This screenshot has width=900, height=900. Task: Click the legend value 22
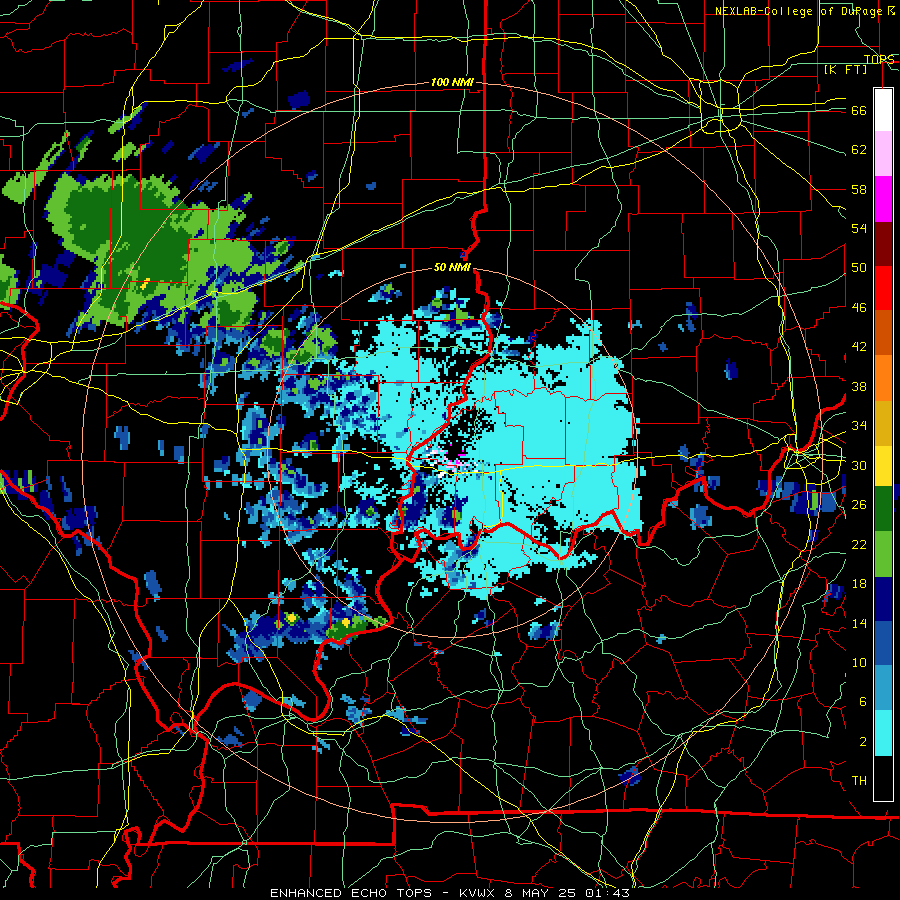point(859,544)
